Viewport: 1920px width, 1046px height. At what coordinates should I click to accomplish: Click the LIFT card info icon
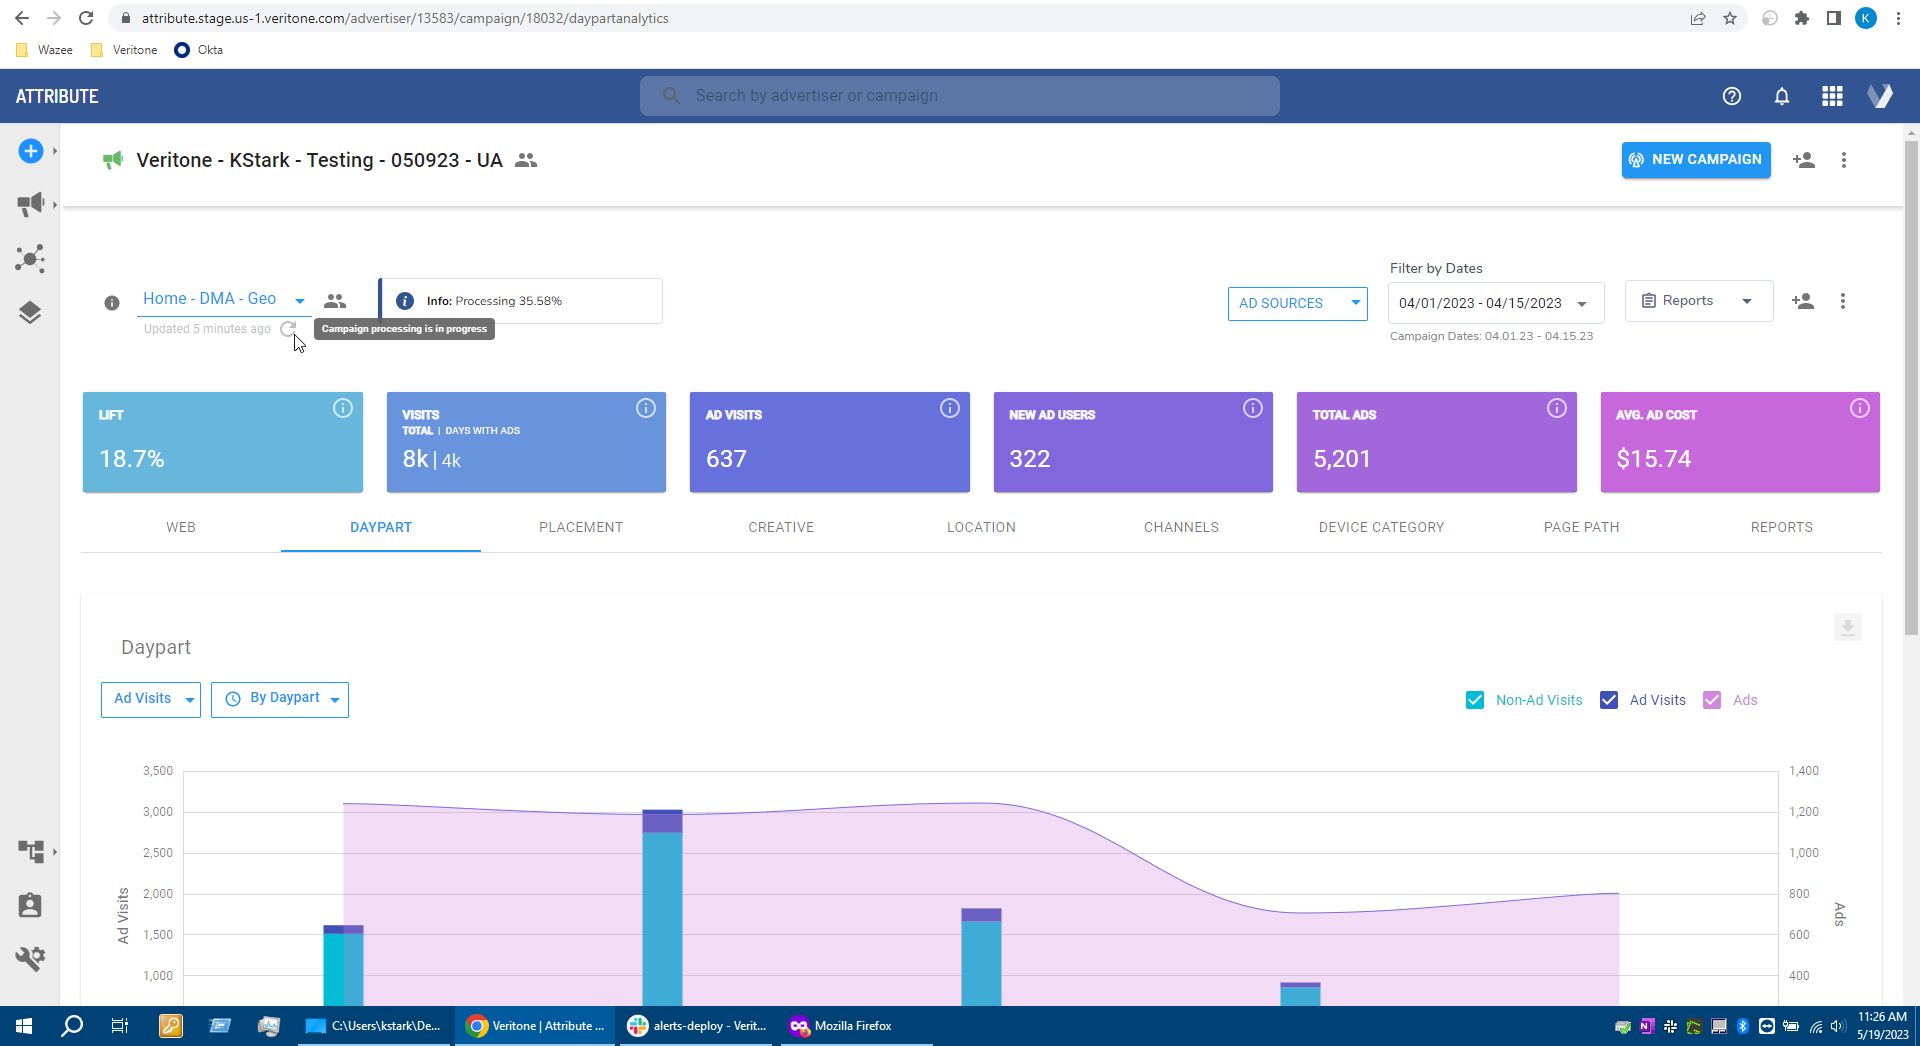(342, 408)
